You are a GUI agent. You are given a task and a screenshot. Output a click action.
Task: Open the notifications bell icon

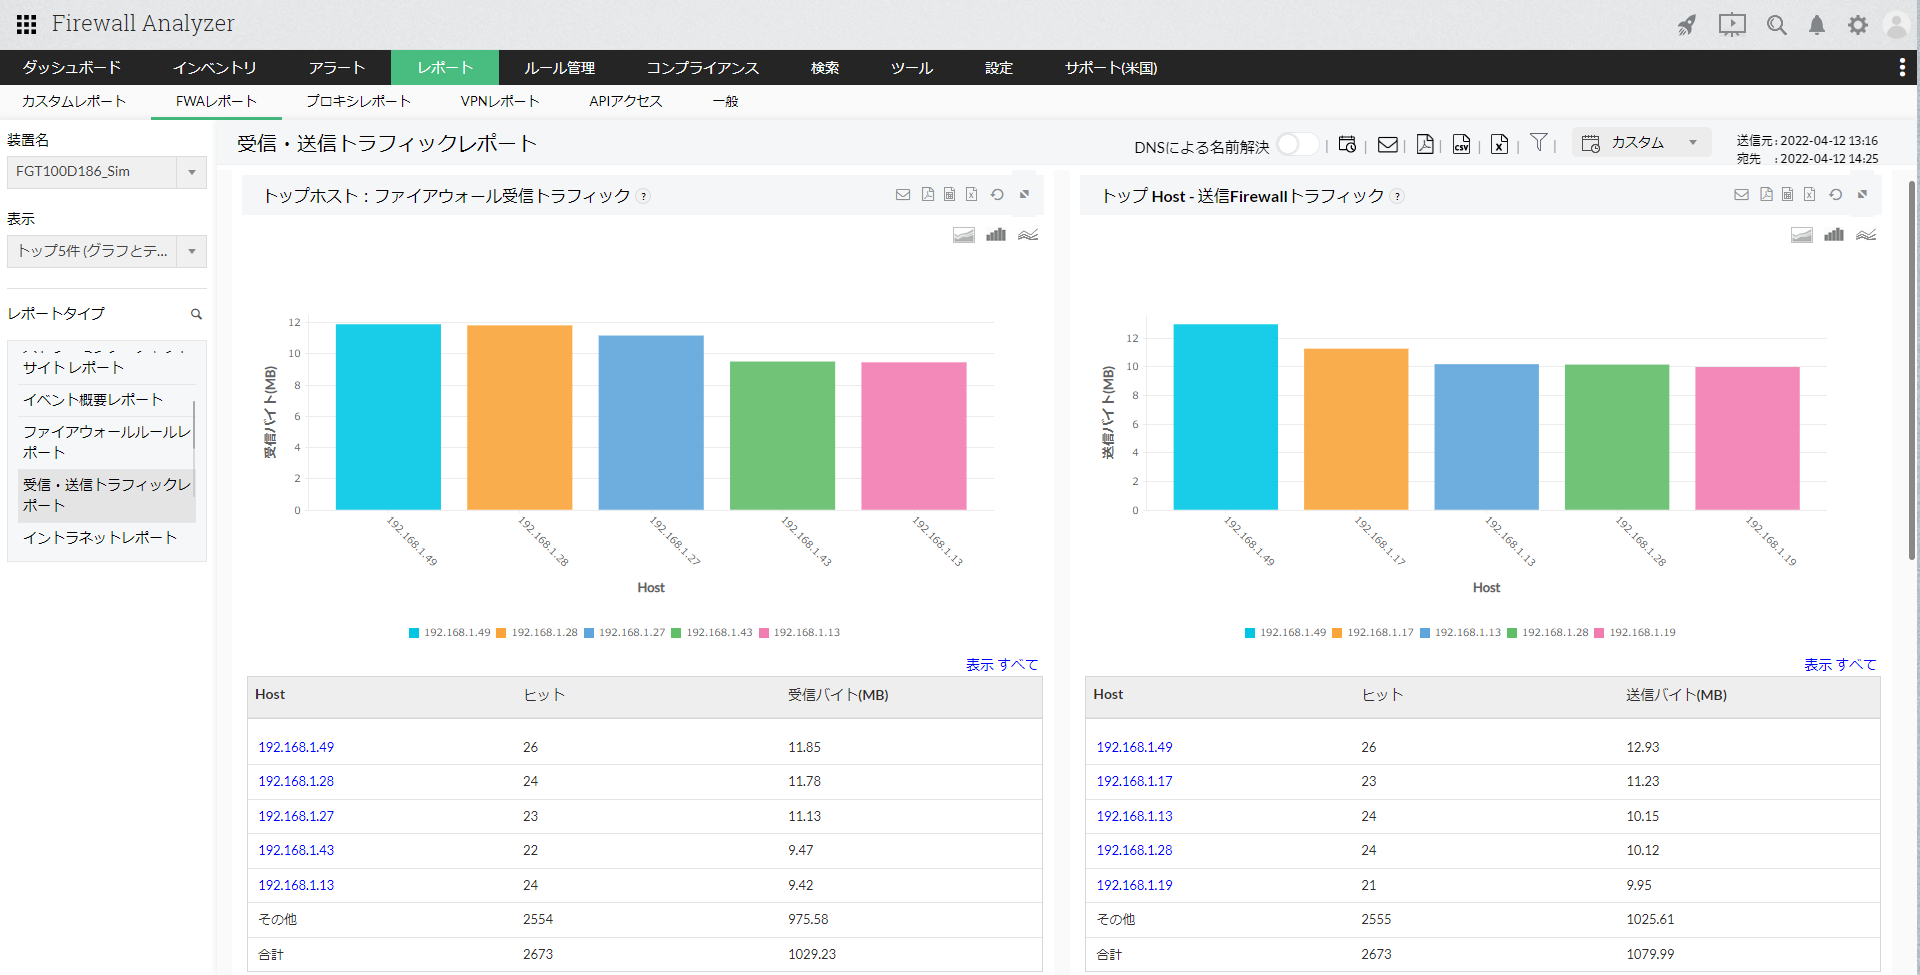pos(1816,25)
